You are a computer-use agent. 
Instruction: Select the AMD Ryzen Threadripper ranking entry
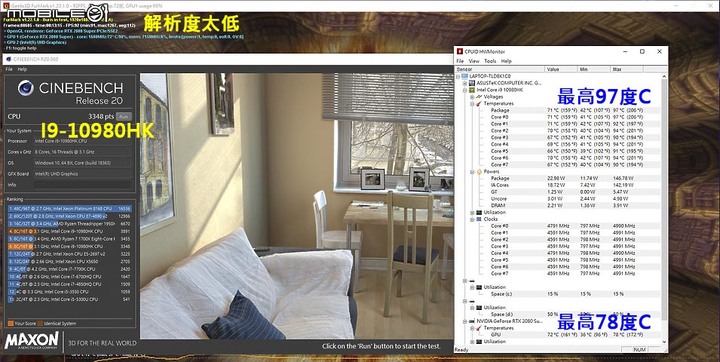[69, 224]
